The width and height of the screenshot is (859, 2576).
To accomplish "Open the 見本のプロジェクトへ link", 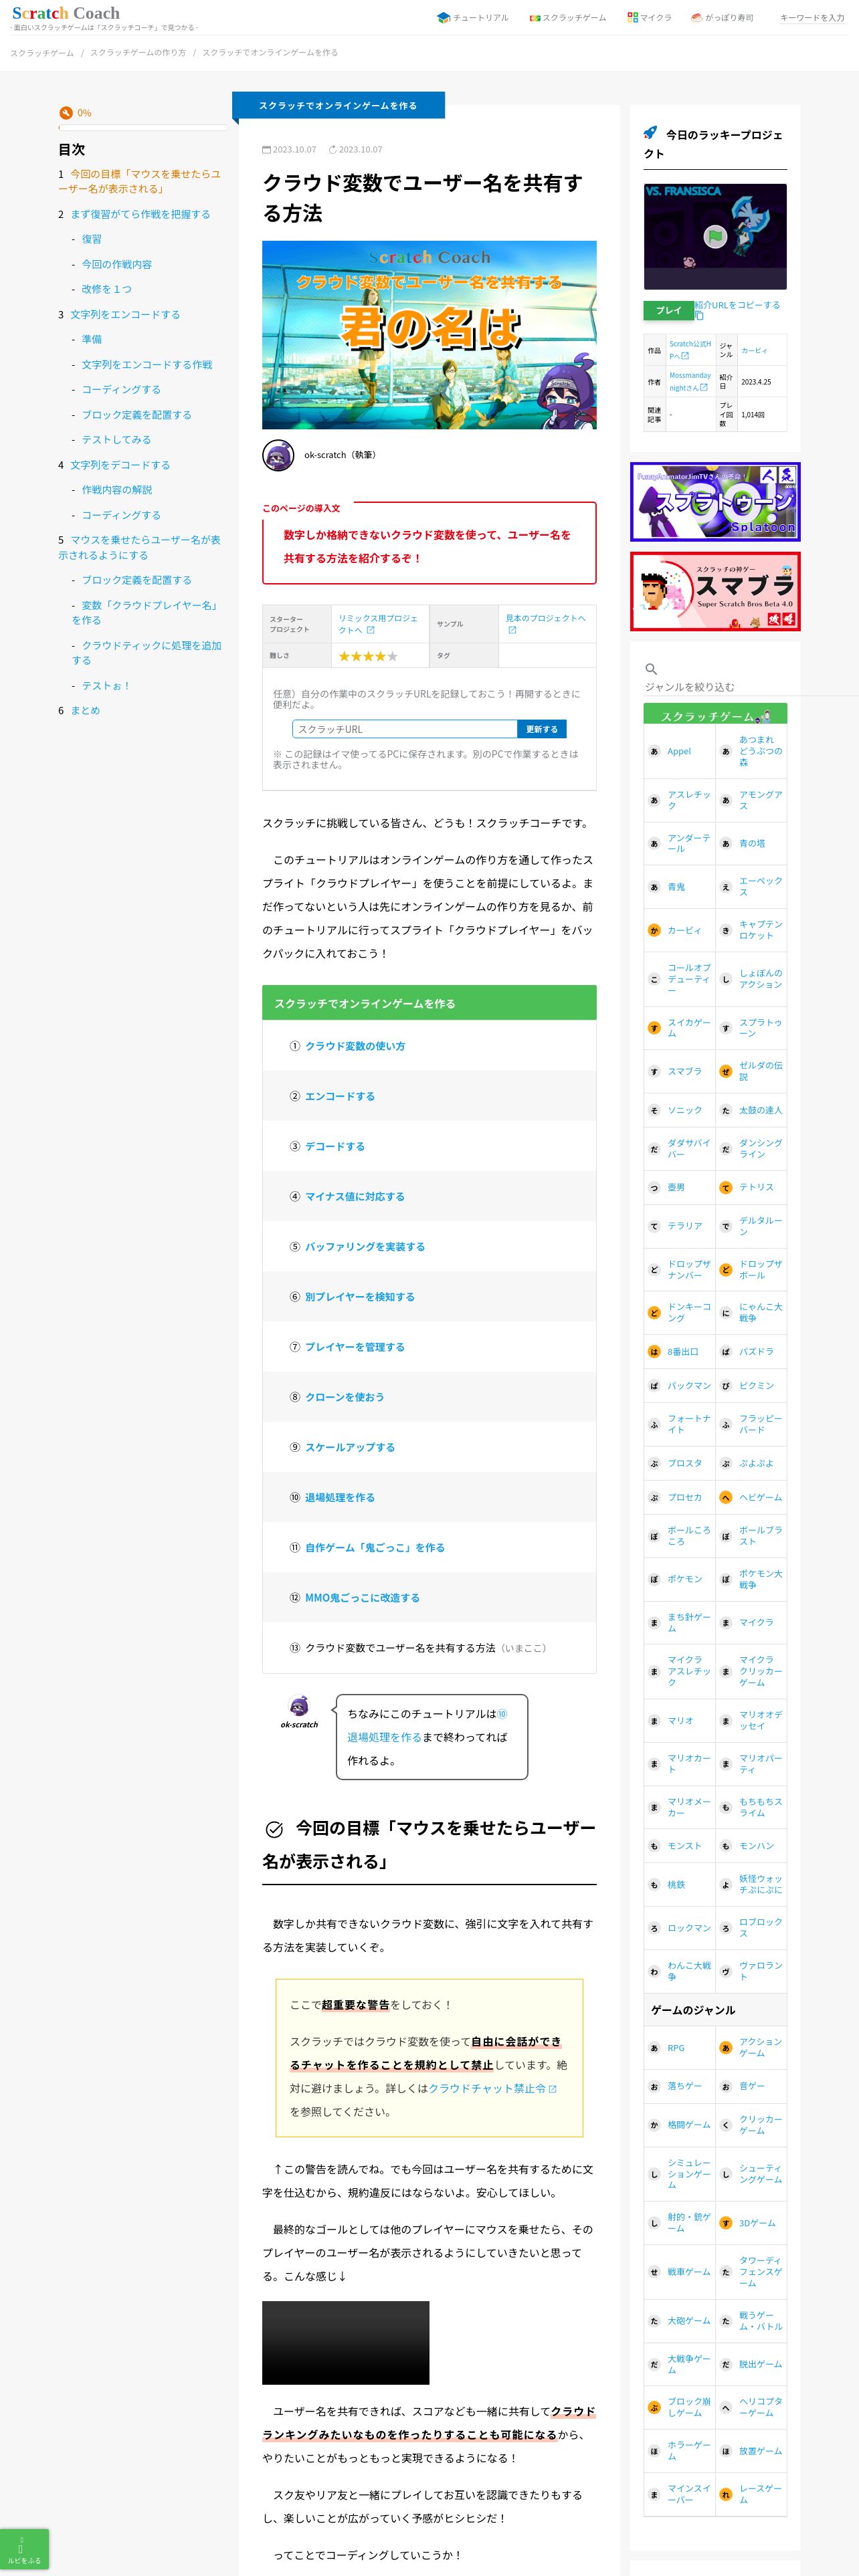I will coord(545,624).
